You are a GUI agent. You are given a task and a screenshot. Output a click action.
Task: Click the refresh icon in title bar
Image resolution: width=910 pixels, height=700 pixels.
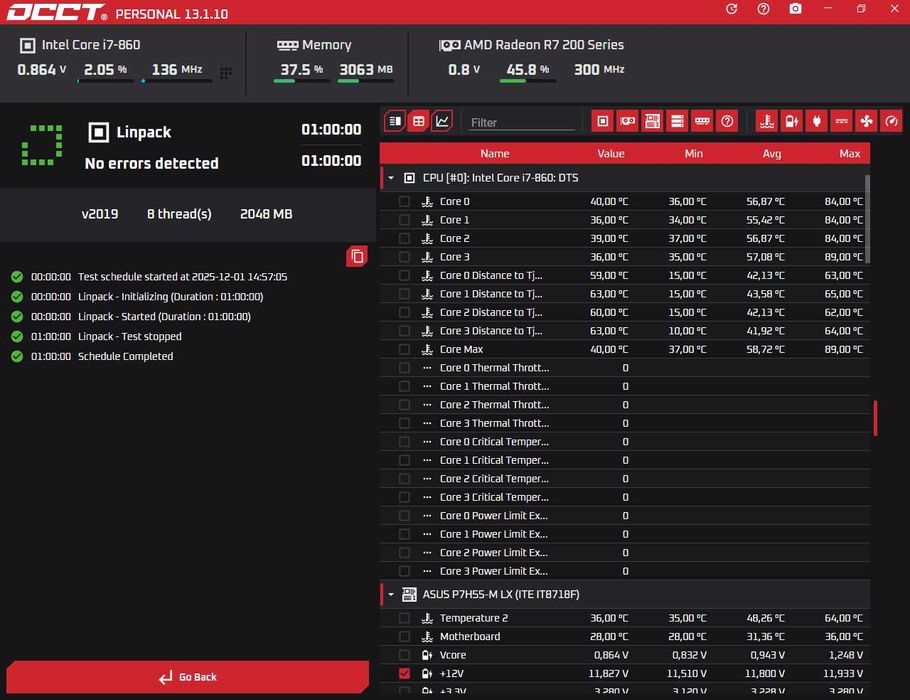tap(731, 9)
